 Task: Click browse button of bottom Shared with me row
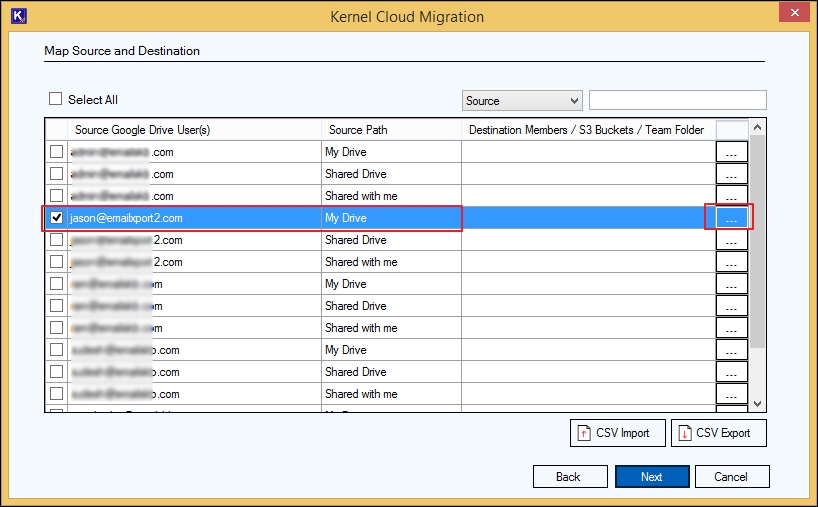point(731,394)
